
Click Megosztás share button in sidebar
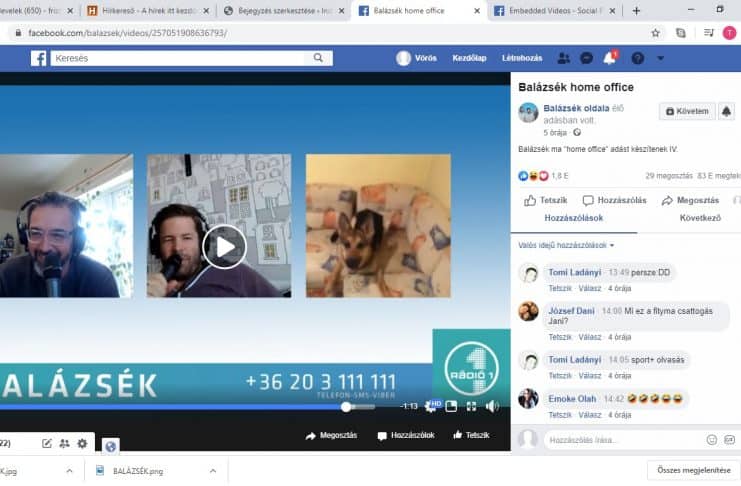(690, 200)
